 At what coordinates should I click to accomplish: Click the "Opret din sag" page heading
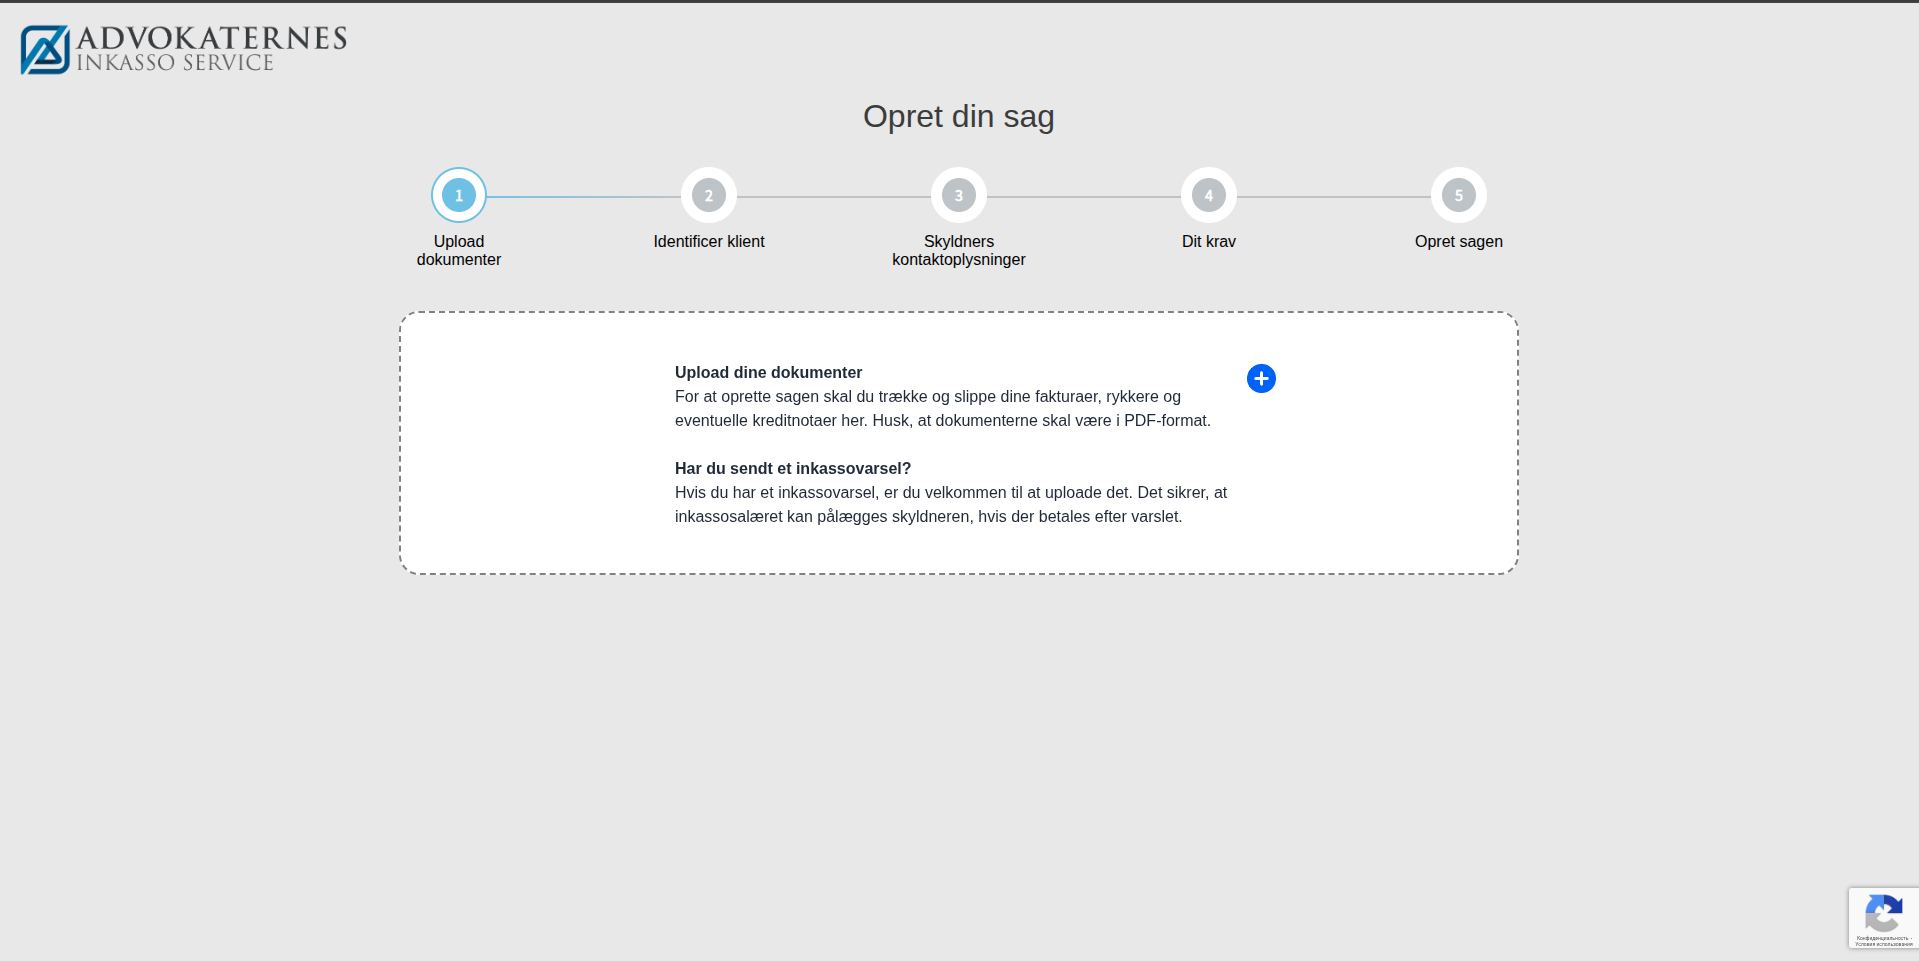click(959, 116)
